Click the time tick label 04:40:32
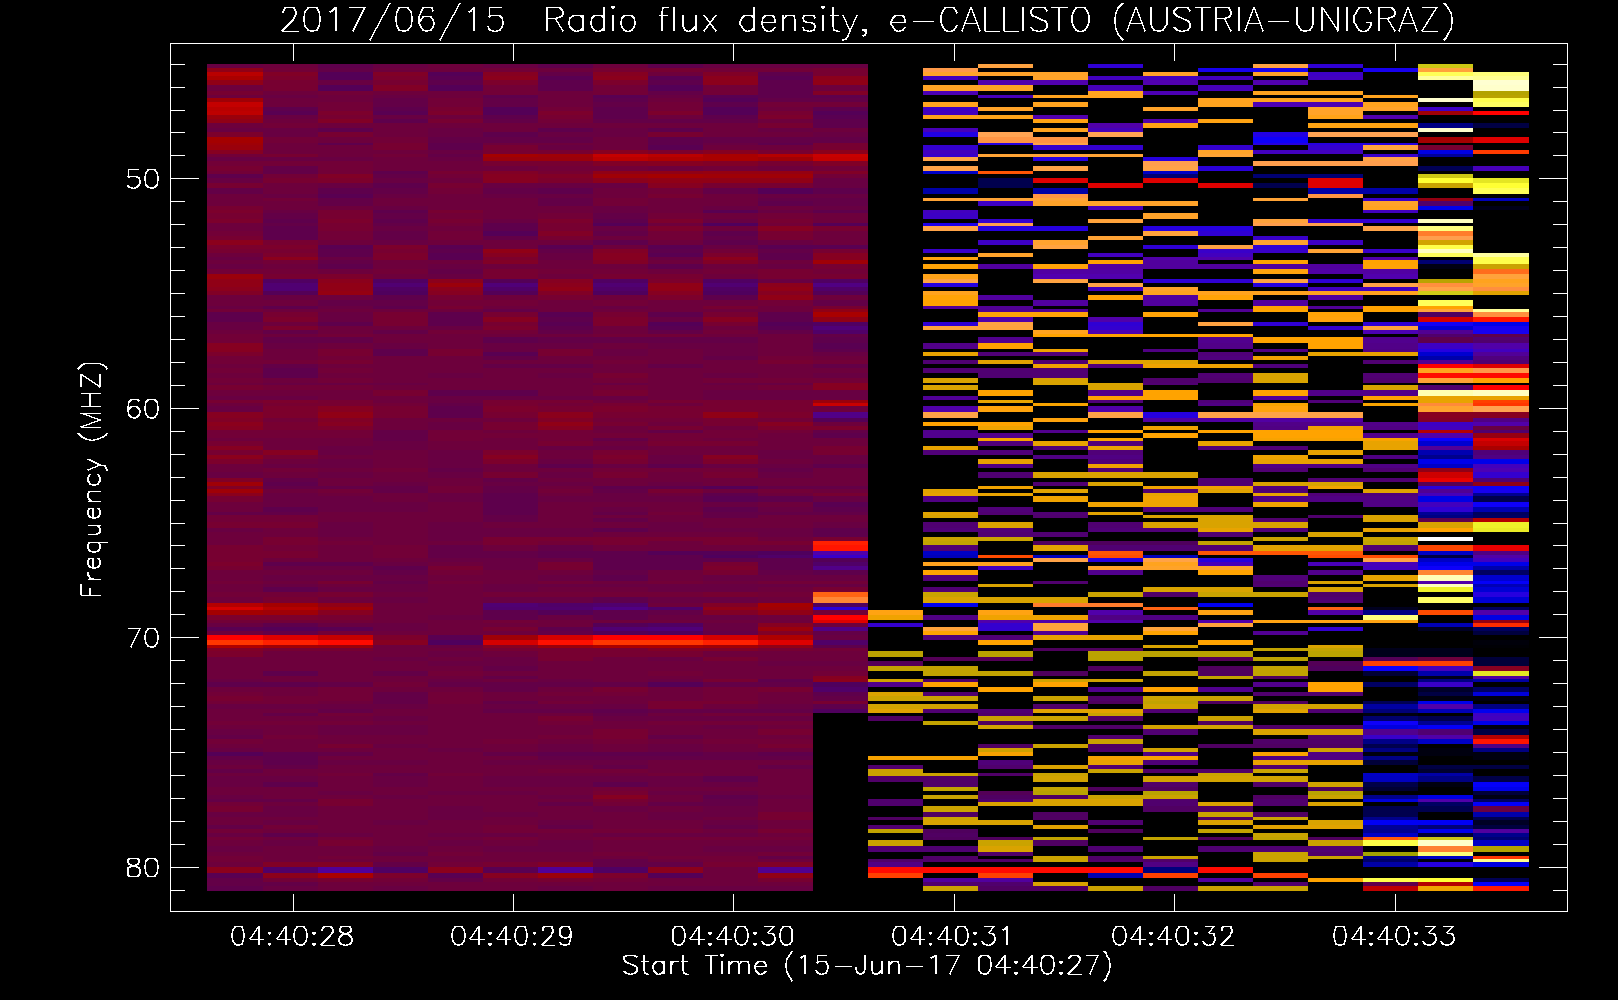Viewport: 1618px width, 1000px height. 1174,937
